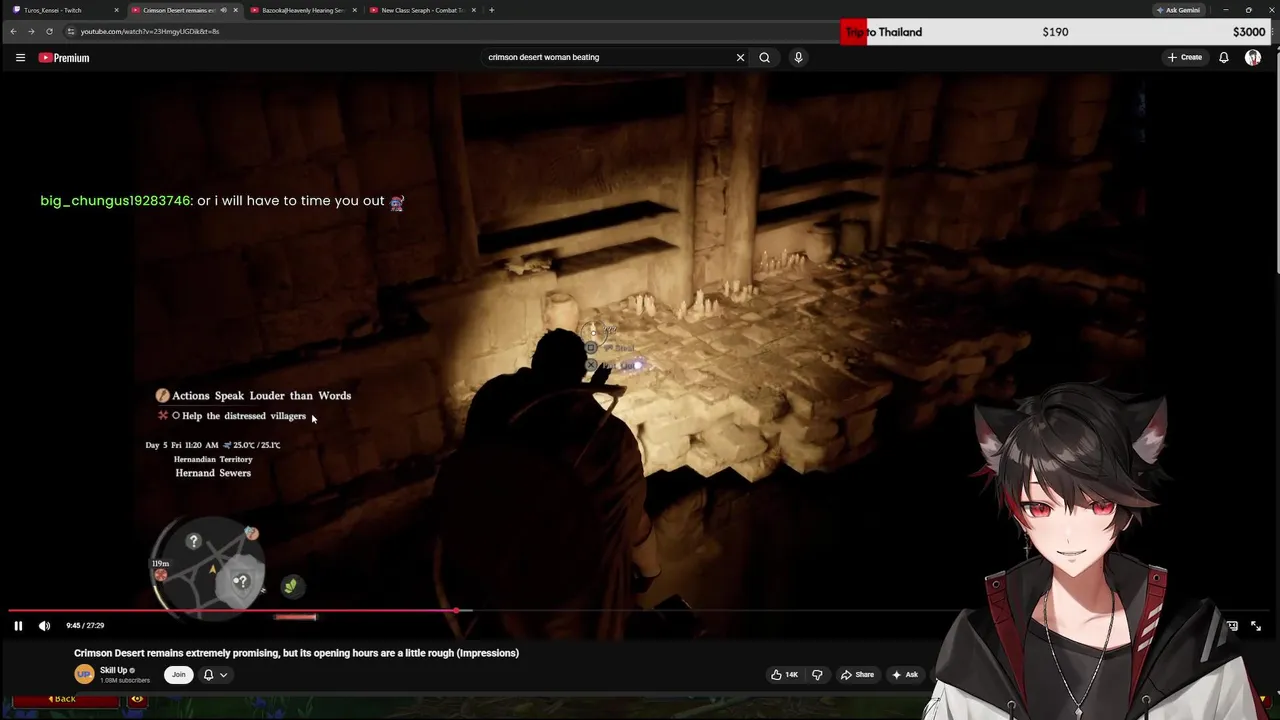The image size is (1280, 720).
Task: Pause the YouTube video
Action: (18, 626)
